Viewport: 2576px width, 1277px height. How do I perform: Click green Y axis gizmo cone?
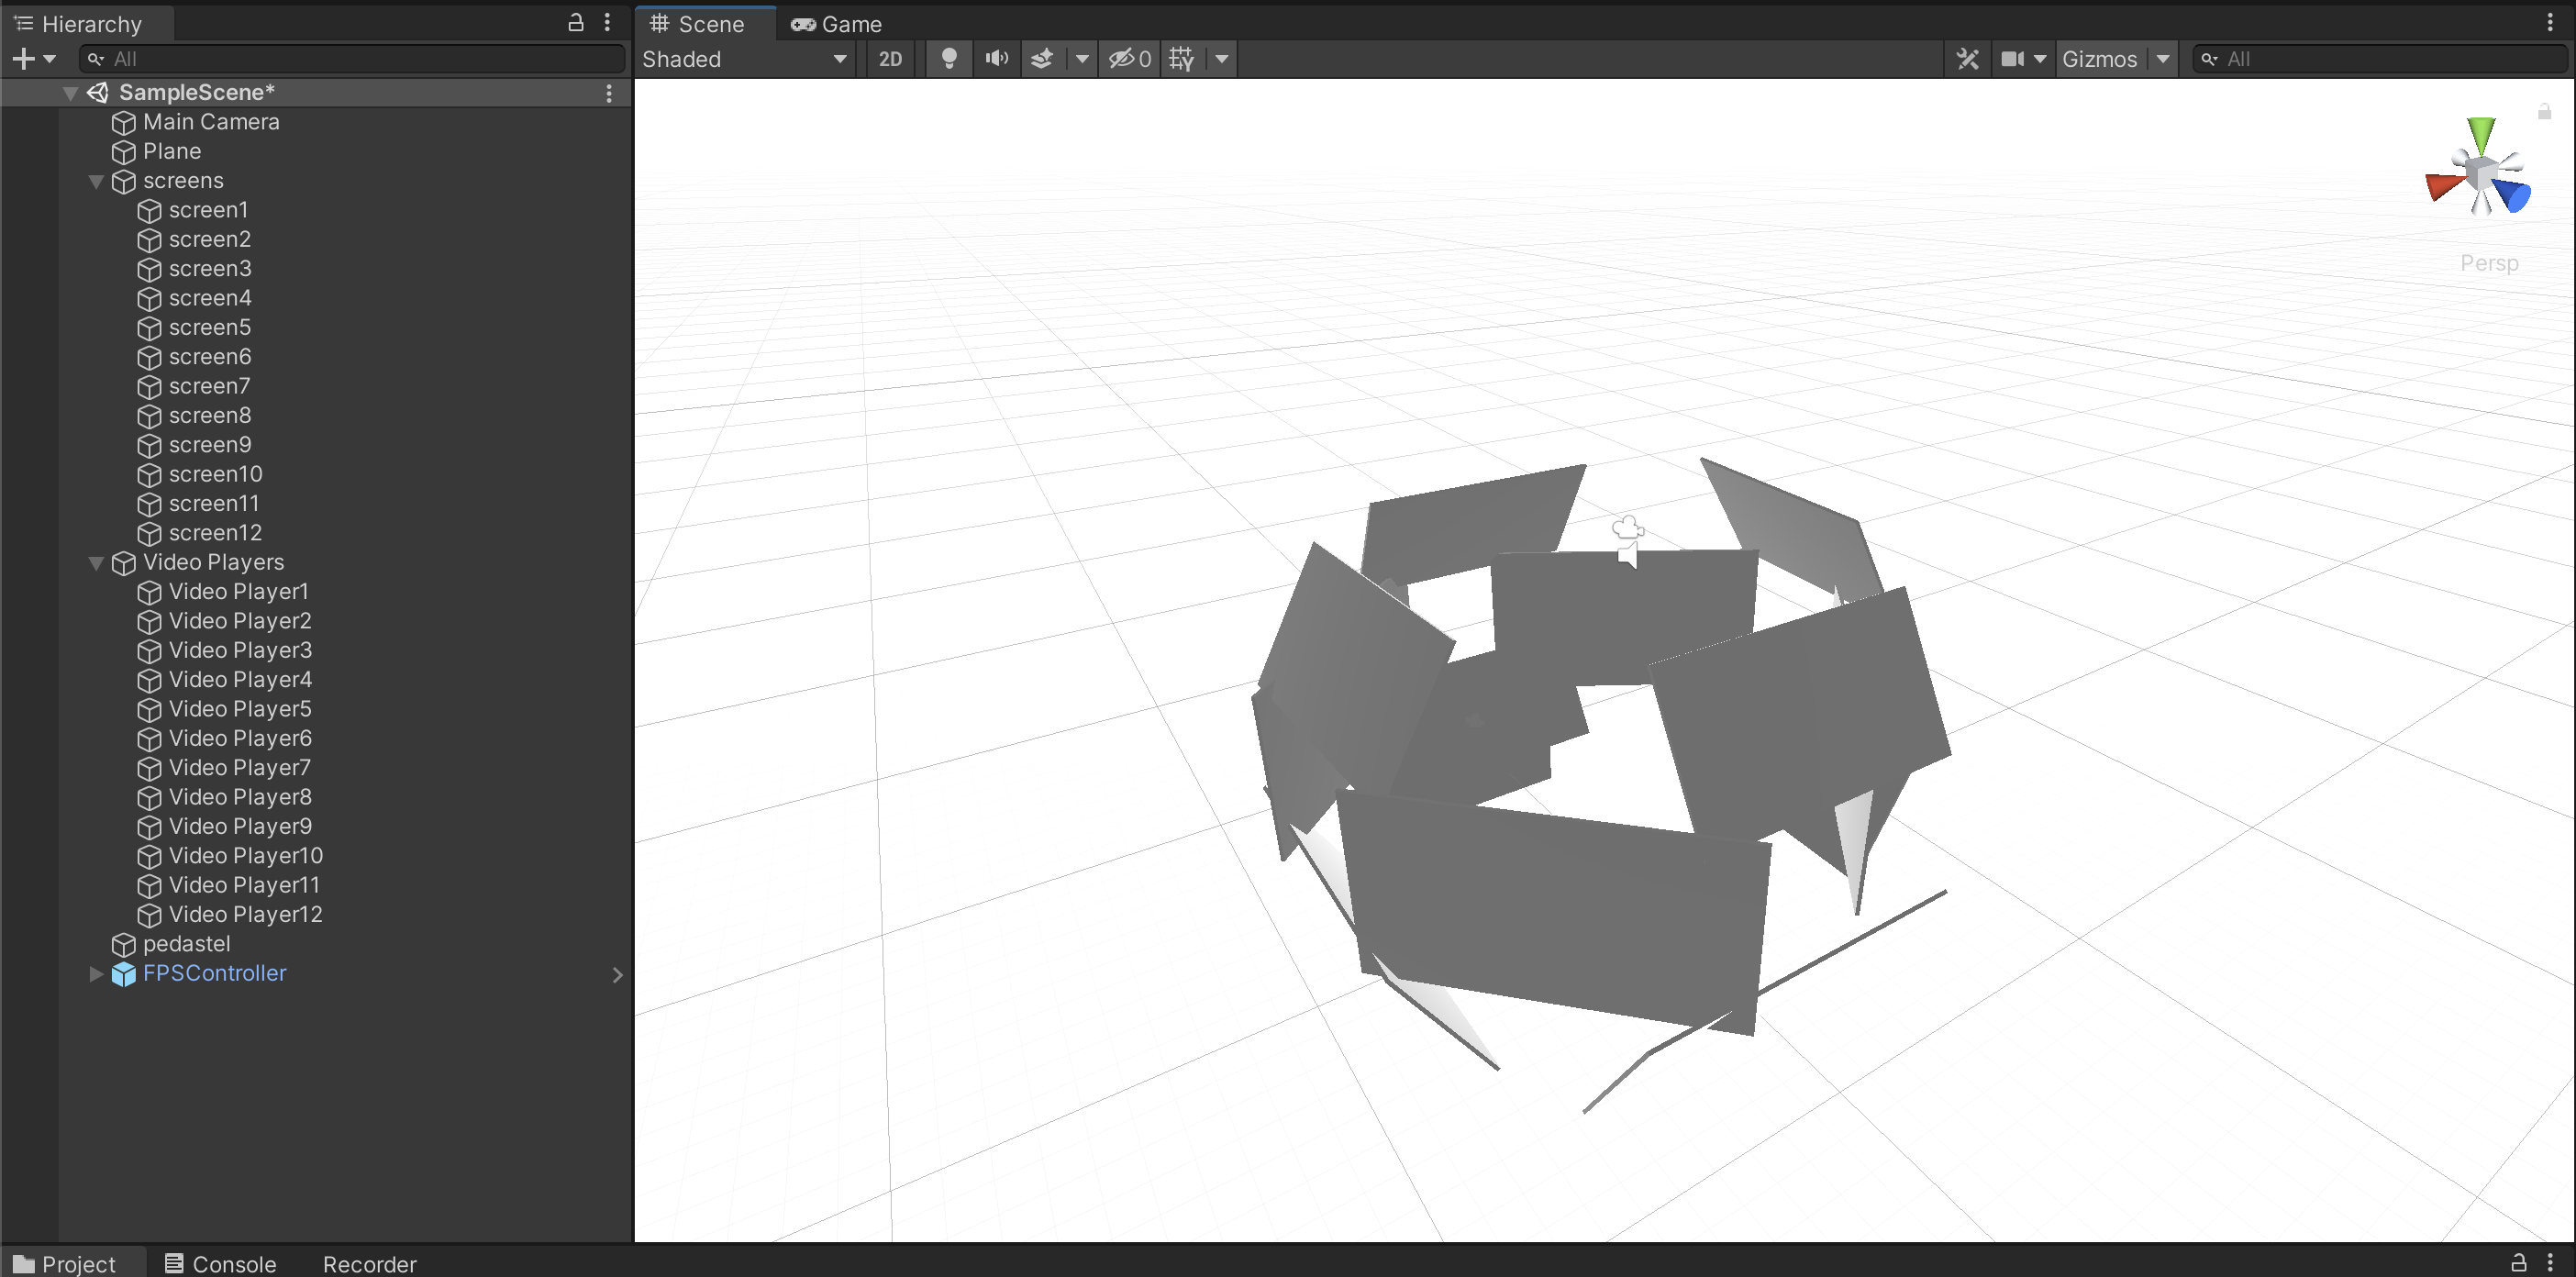click(2481, 134)
